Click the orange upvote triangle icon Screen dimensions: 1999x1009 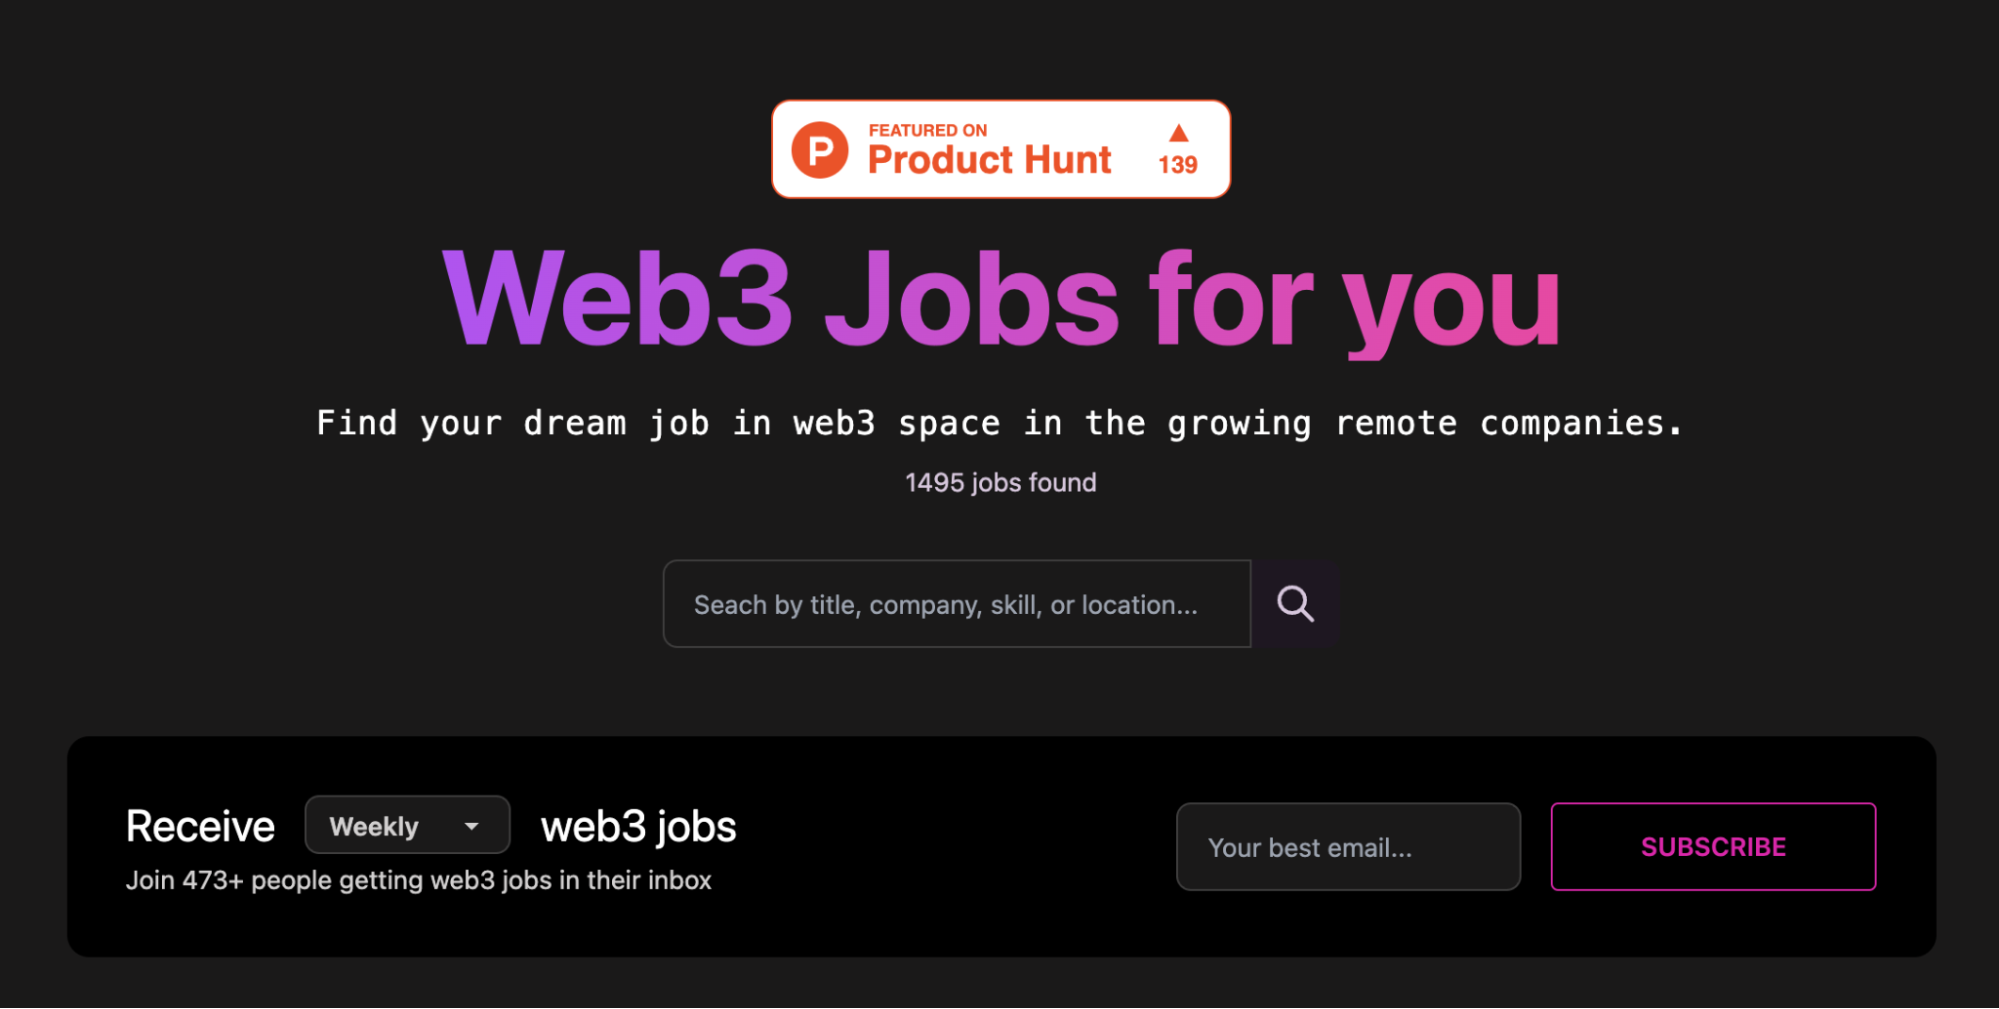(x=1179, y=133)
